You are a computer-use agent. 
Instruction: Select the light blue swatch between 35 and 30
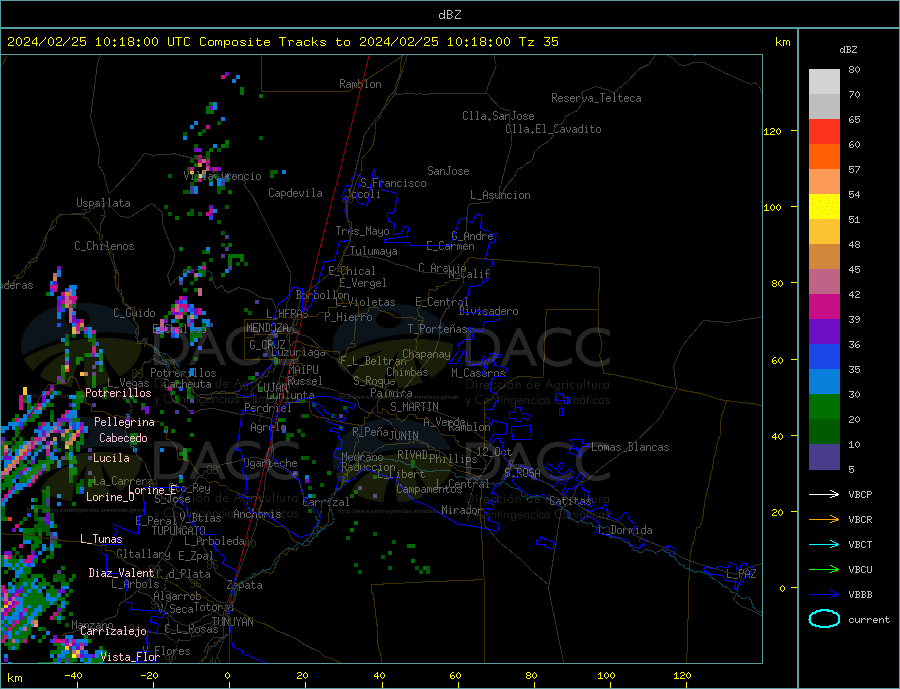tap(824, 381)
